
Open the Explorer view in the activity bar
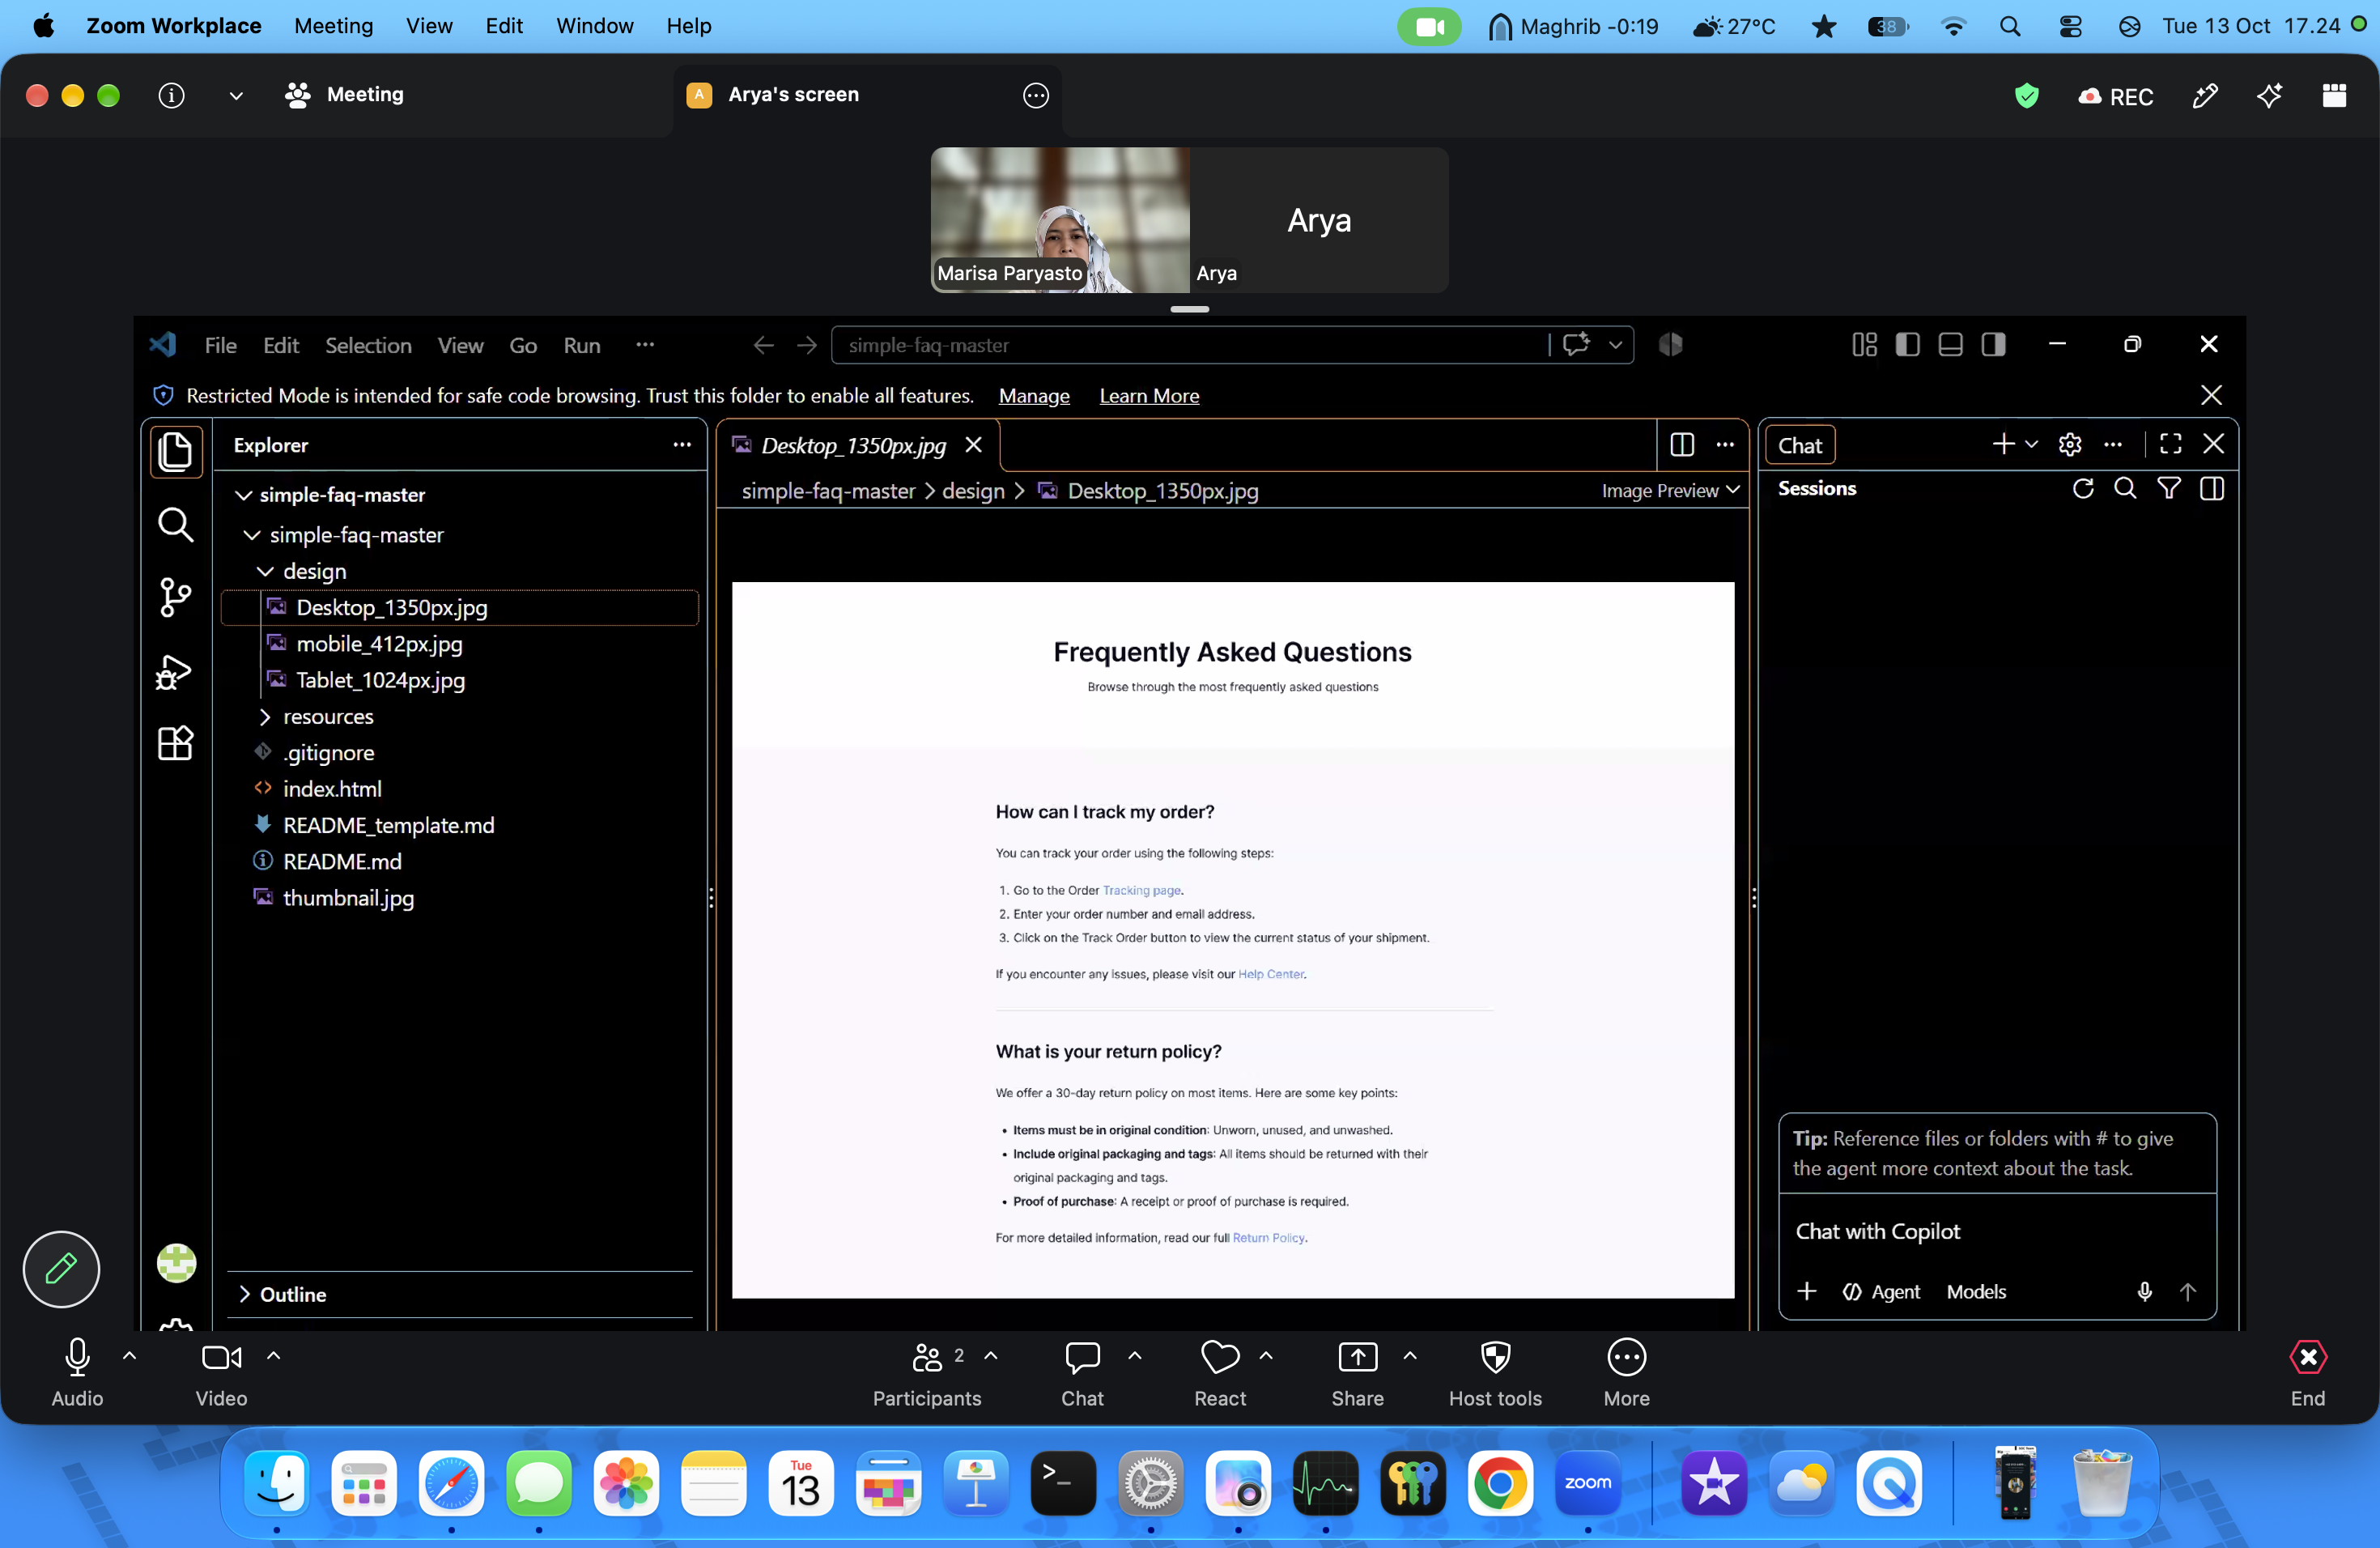[175, 451]
